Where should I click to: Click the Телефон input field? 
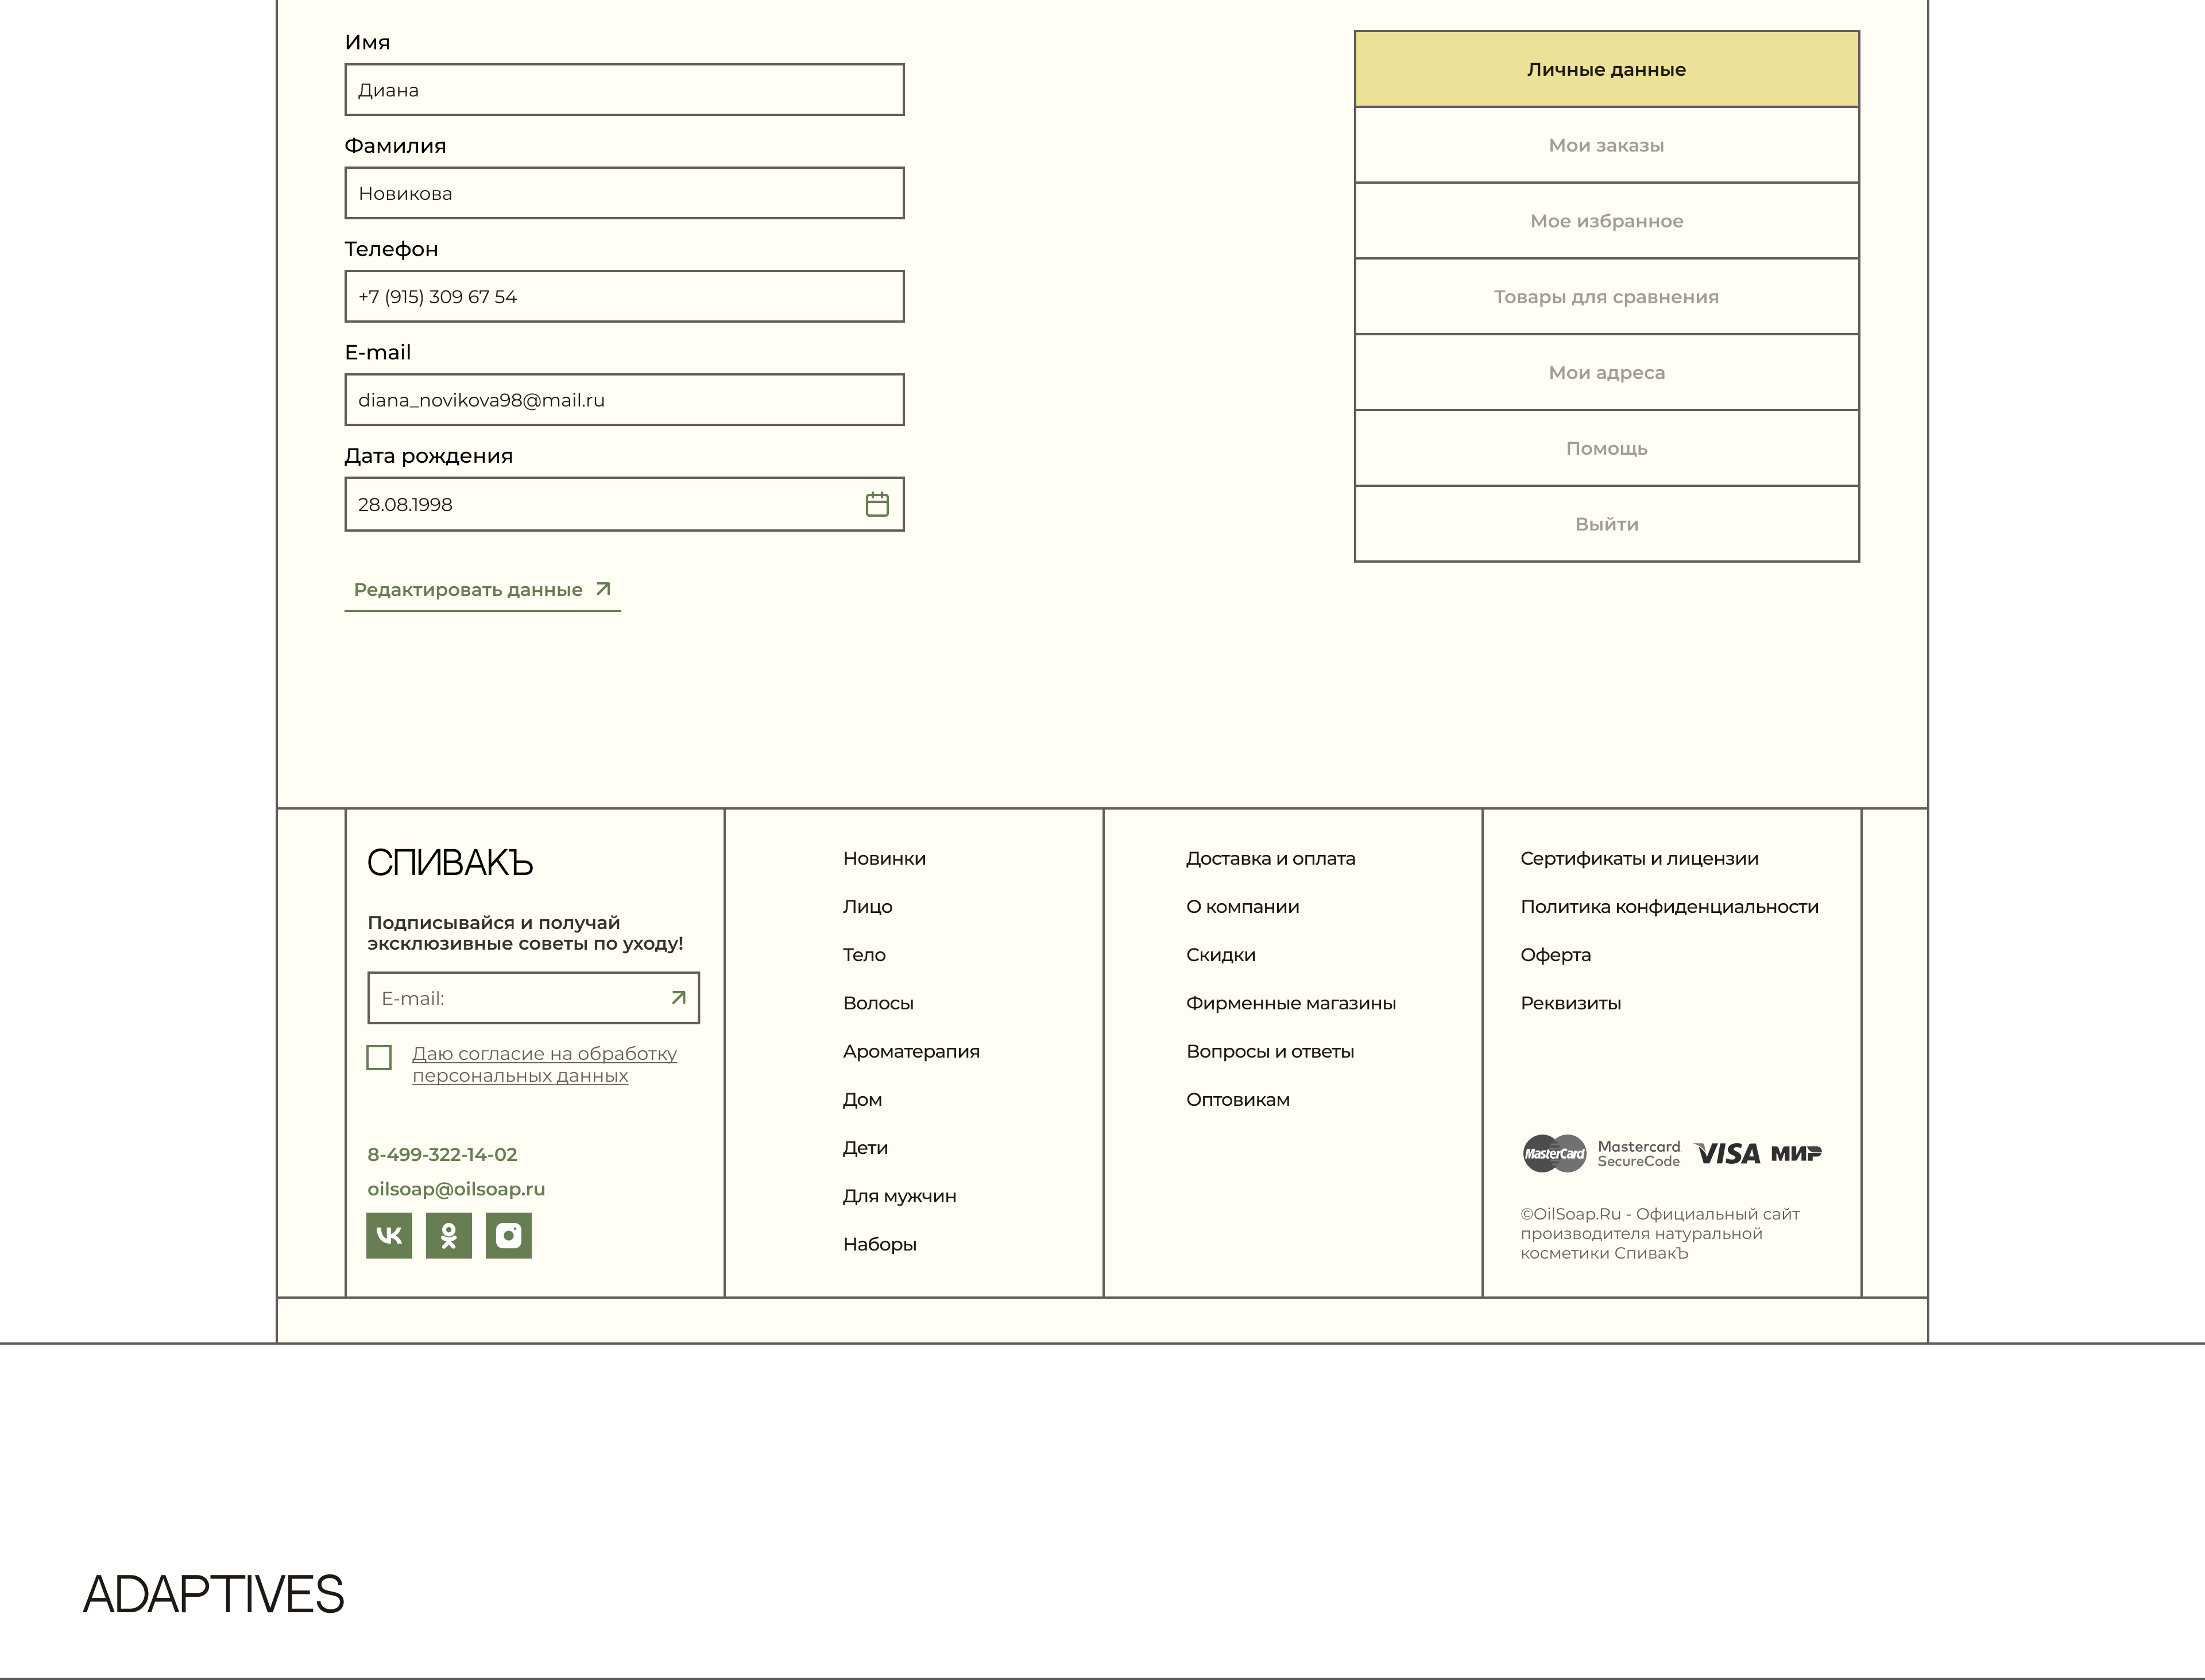(624, 297)
